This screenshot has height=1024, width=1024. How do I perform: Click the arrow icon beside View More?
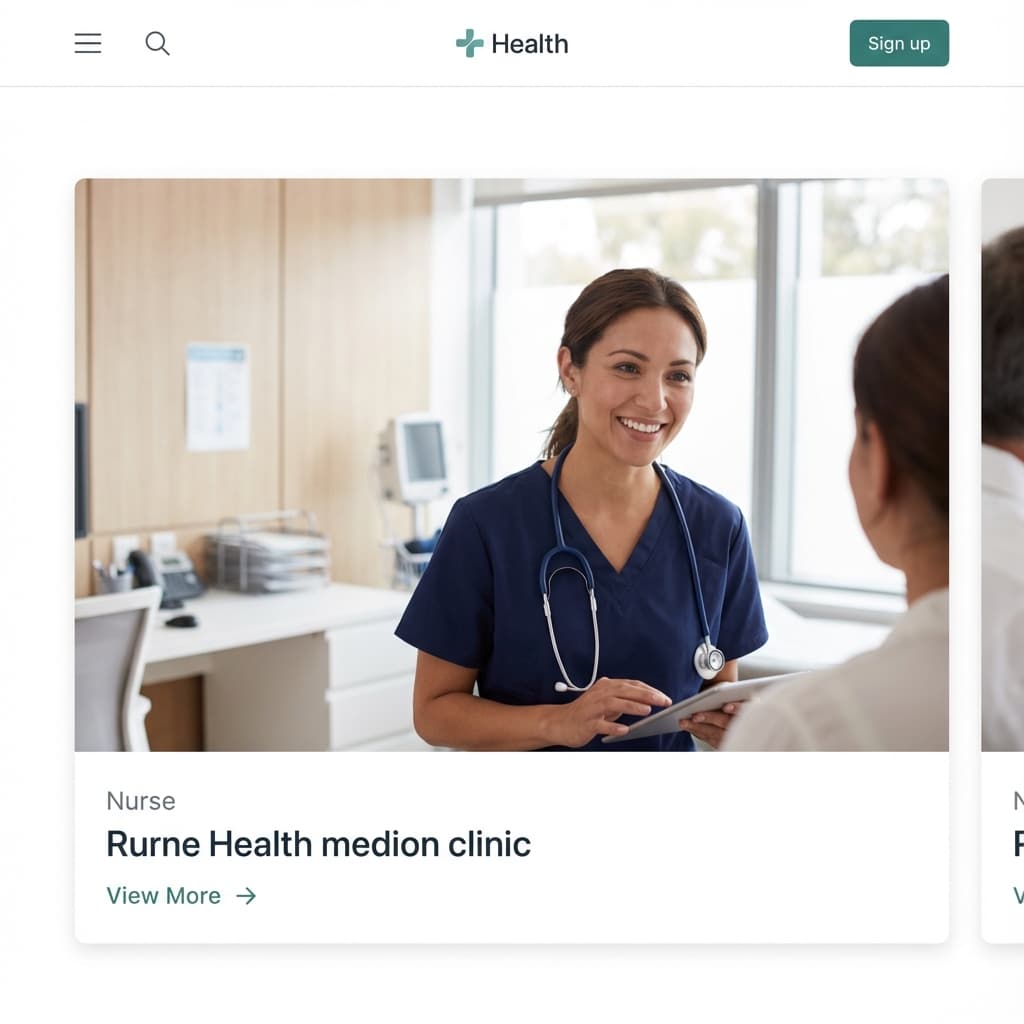click(x=246, y=896)
